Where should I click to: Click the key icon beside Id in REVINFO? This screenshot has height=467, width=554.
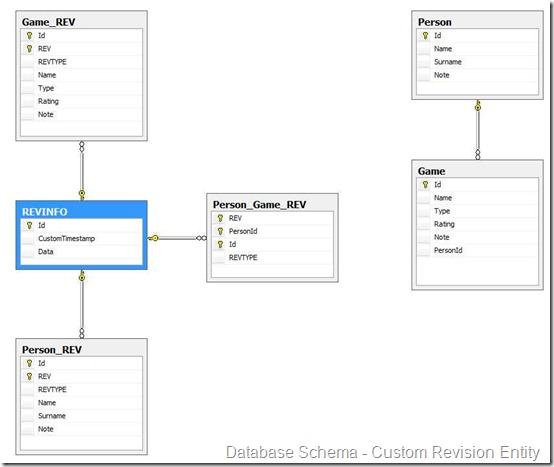pyautogui.click(x=29, y=225)
